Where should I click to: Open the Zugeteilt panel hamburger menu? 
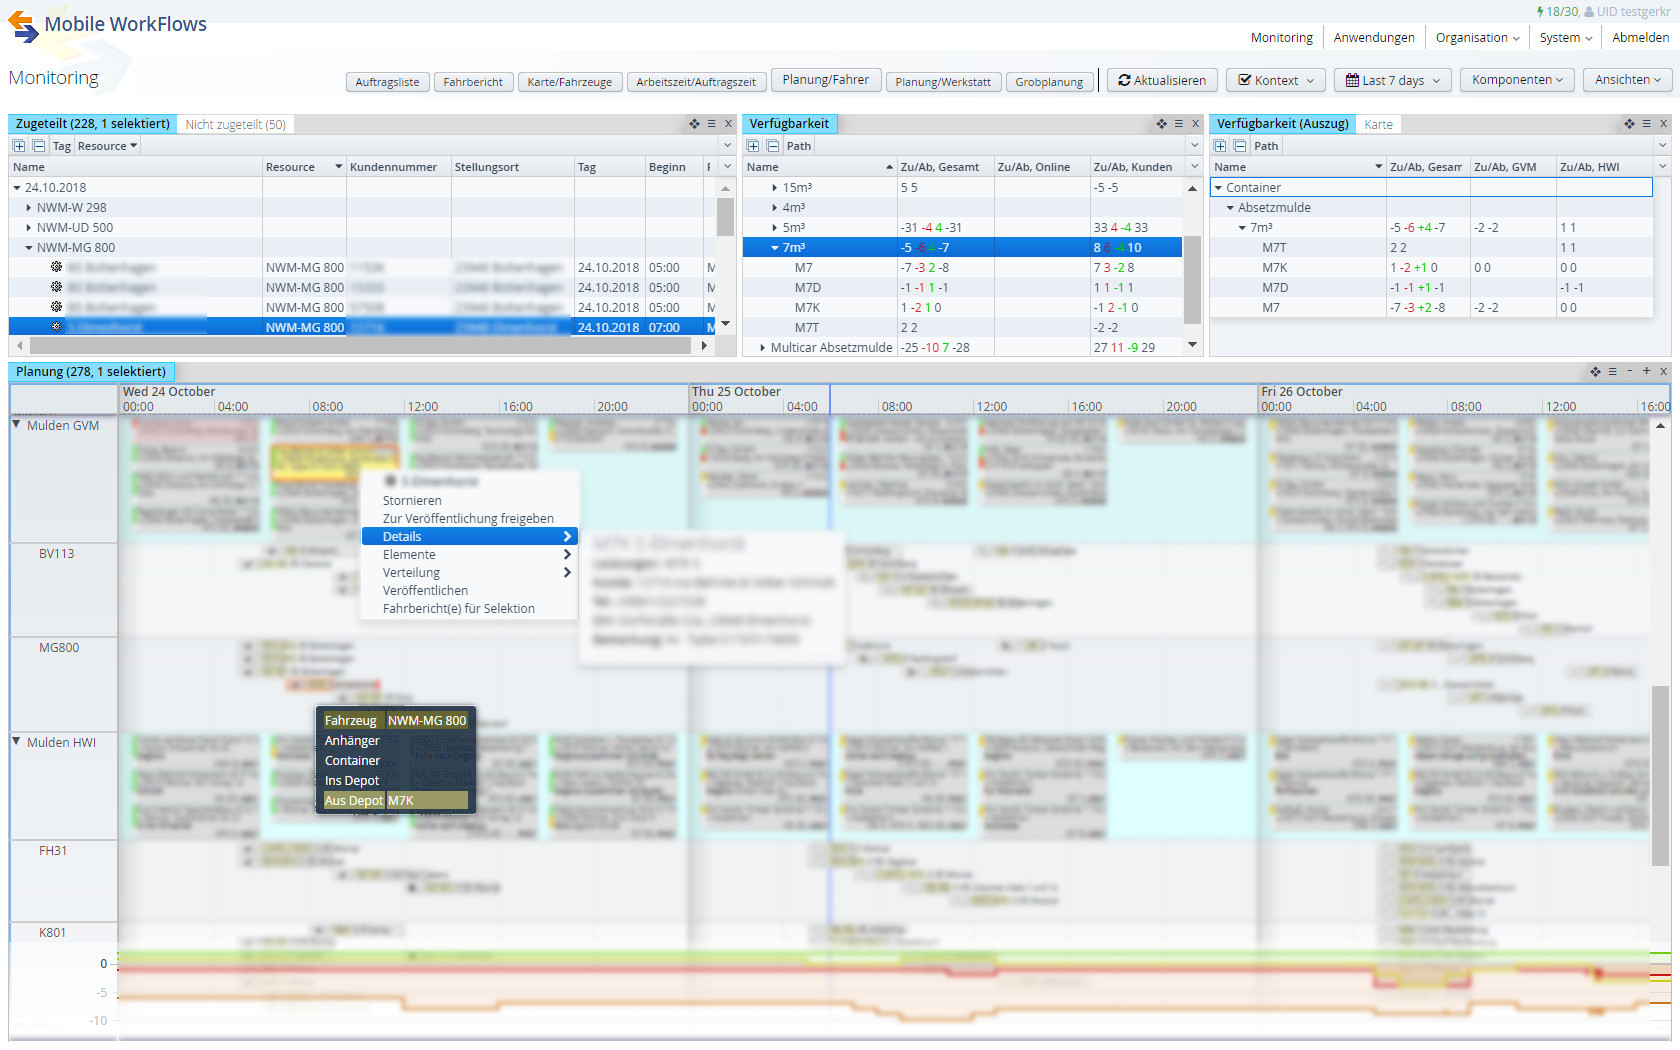(712, 124)
